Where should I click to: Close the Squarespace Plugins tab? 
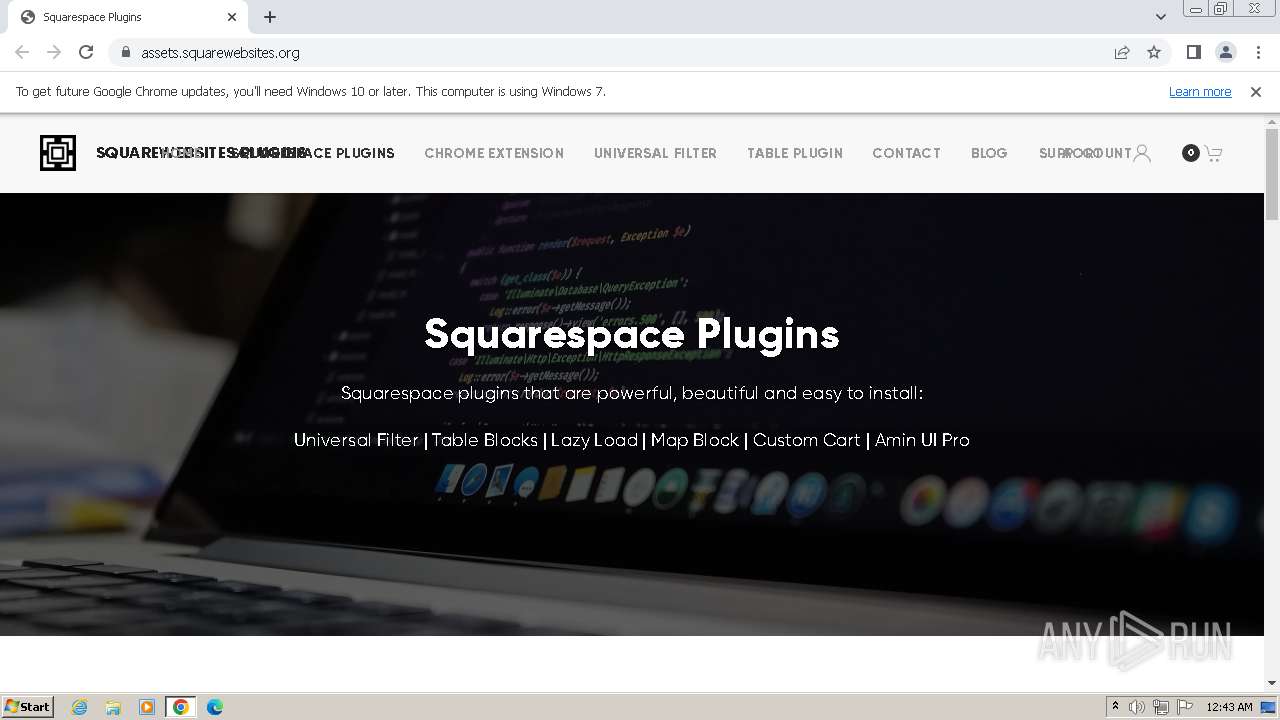(x=232, y=17)
